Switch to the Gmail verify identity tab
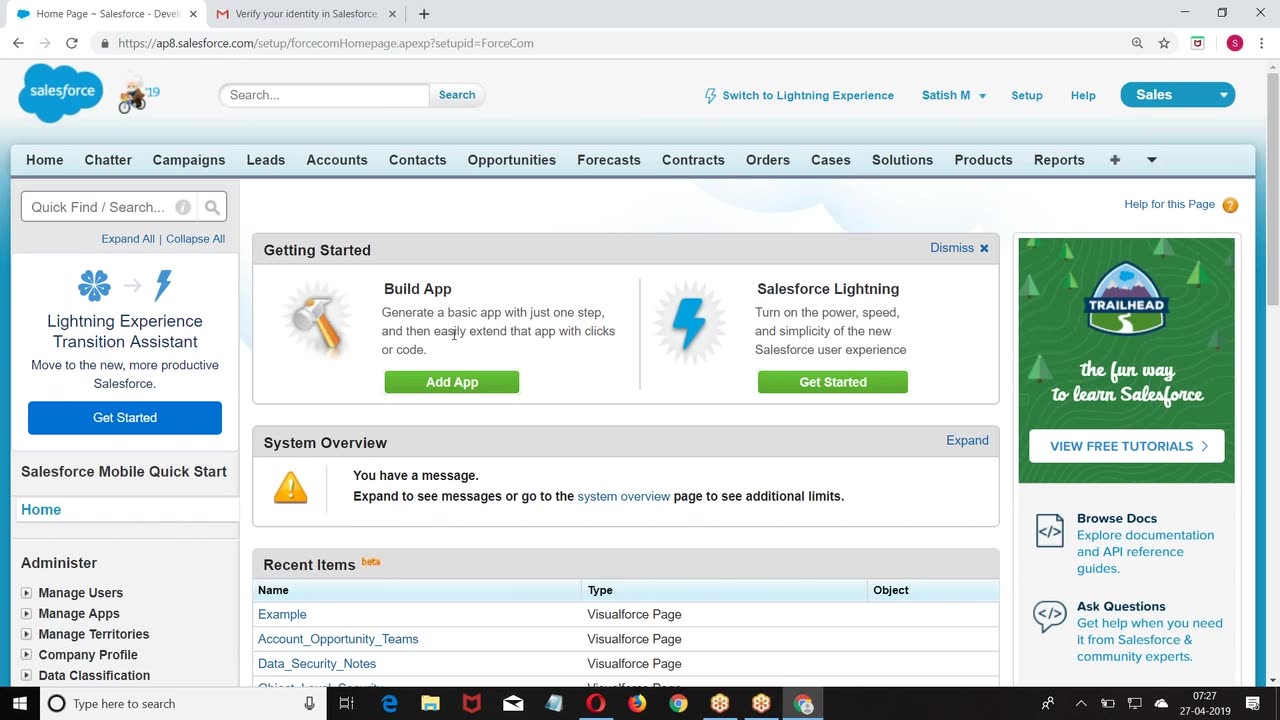This screenshot has height=720, width=1280. (304, 14)
